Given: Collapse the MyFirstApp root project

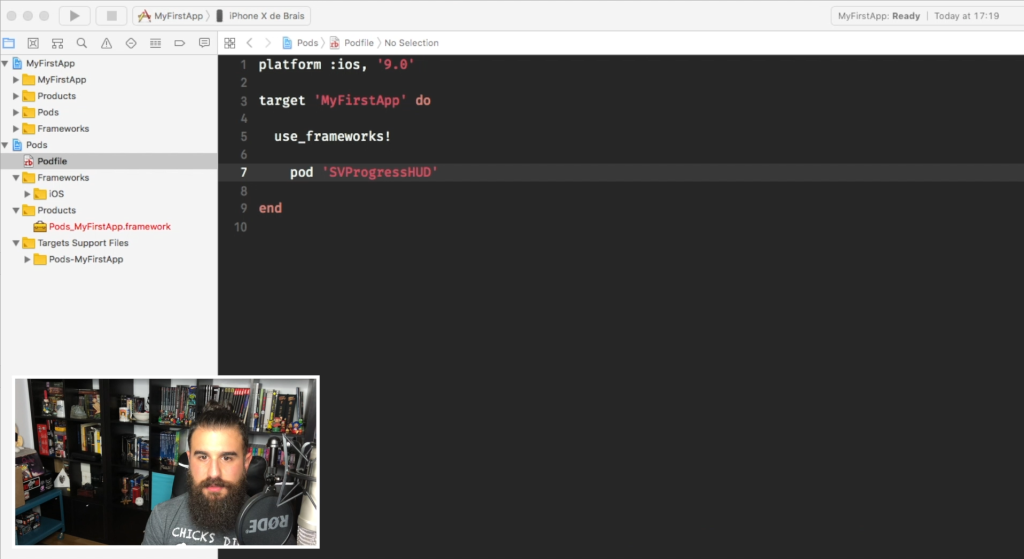Looking at the screenshot, I should [5, 63].
